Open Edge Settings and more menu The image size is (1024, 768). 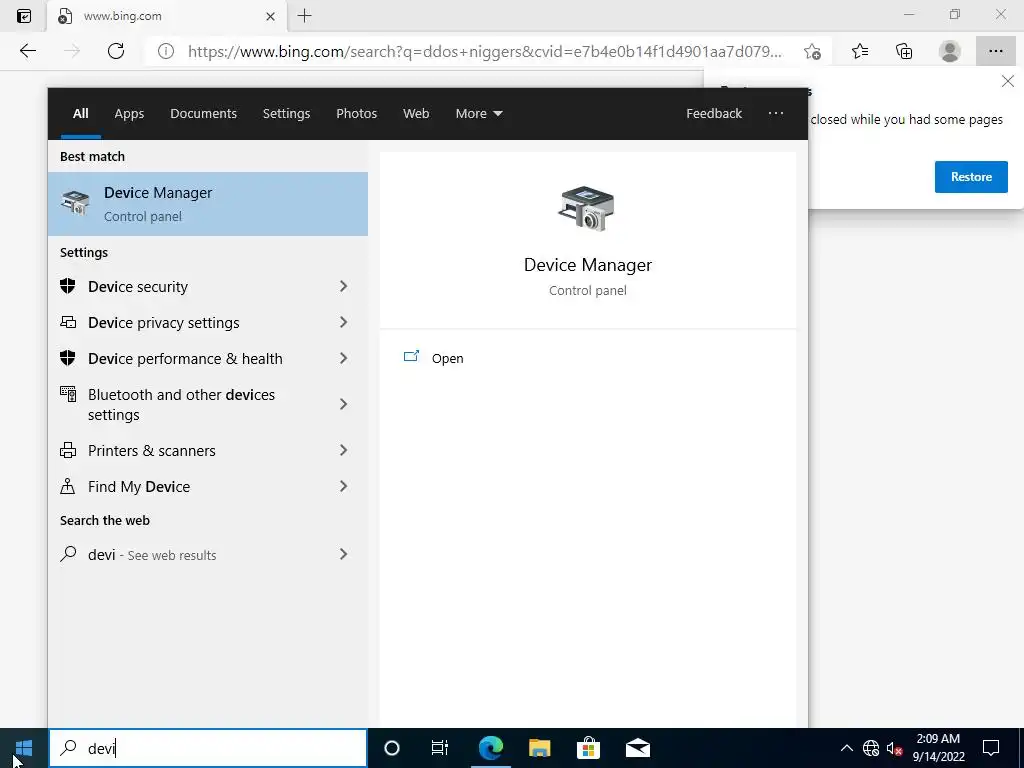click(x=995, y=51)
